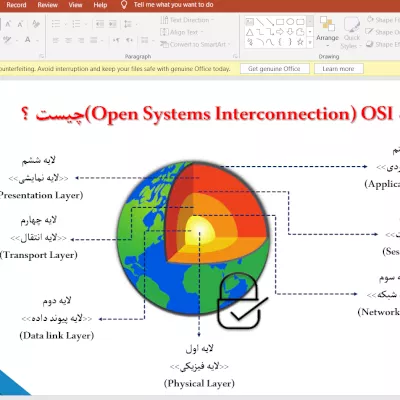Viewport: 400px width, 400px height.
Task: Increase the list indent level
Action: point(113,24)
